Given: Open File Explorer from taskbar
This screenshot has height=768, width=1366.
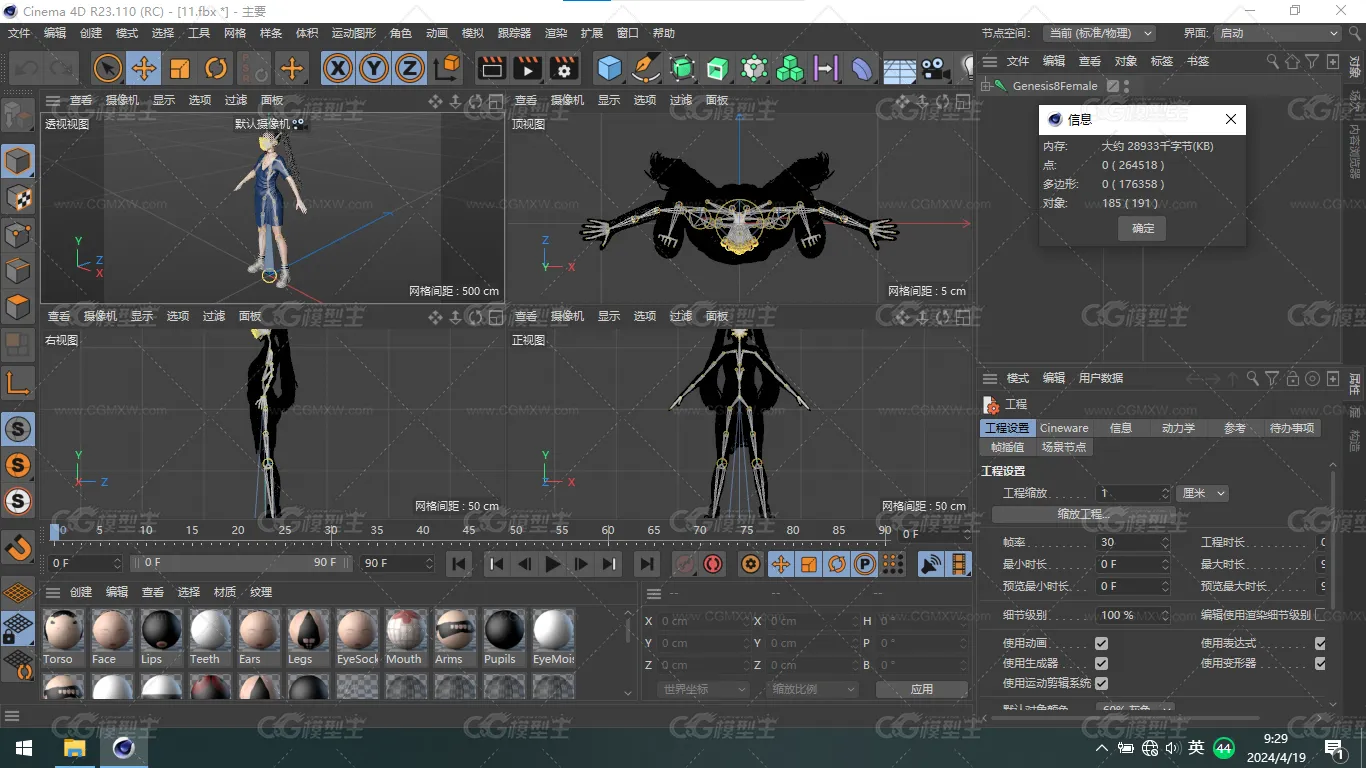Looking at the screenshot, I should pyautogui.click(x=74, y=748).
